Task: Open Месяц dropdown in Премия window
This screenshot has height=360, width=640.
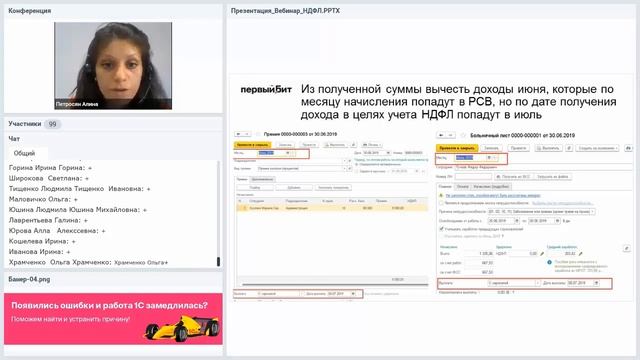Action: (x=288, y=153)
